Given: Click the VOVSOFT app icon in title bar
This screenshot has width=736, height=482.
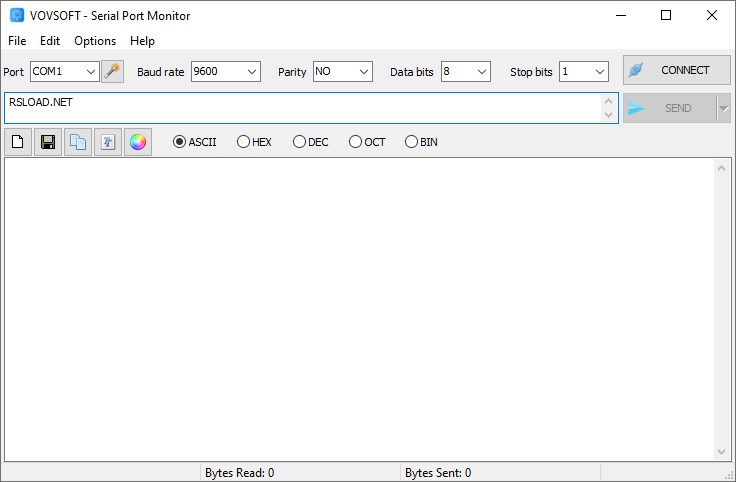Looking at the screenshot, I should 17,15.
